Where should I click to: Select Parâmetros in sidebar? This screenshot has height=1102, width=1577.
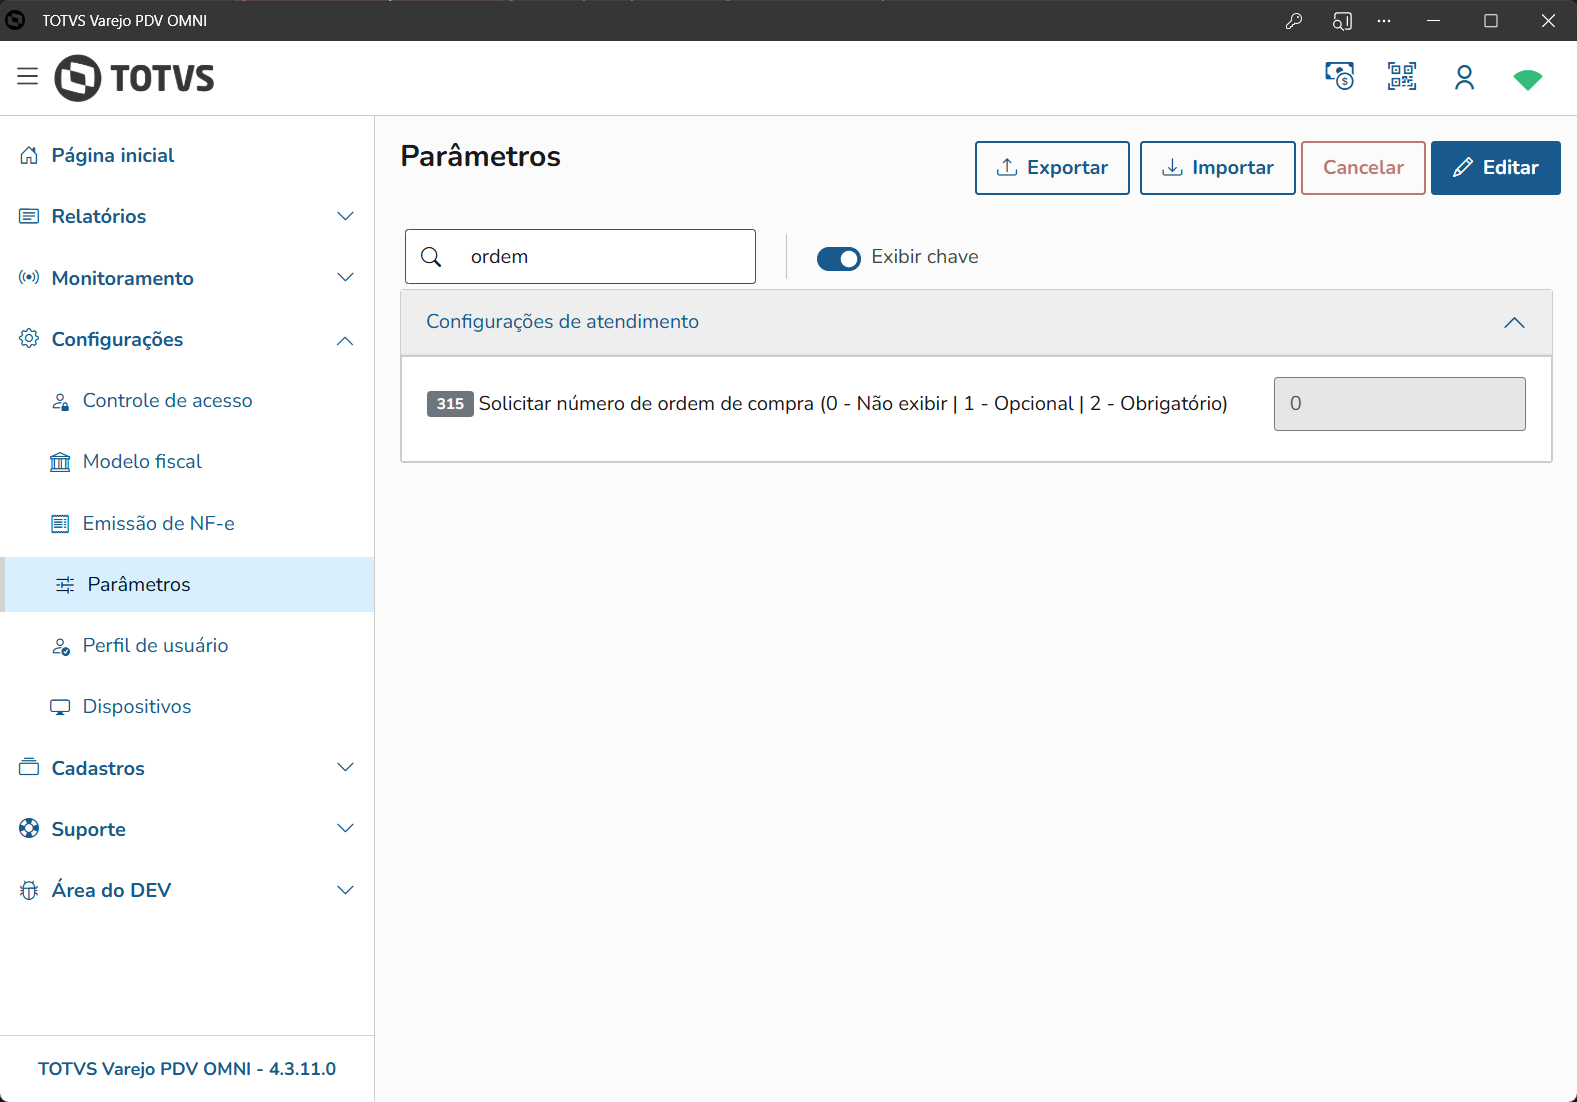pyautogui.click(x=187, y=584)
